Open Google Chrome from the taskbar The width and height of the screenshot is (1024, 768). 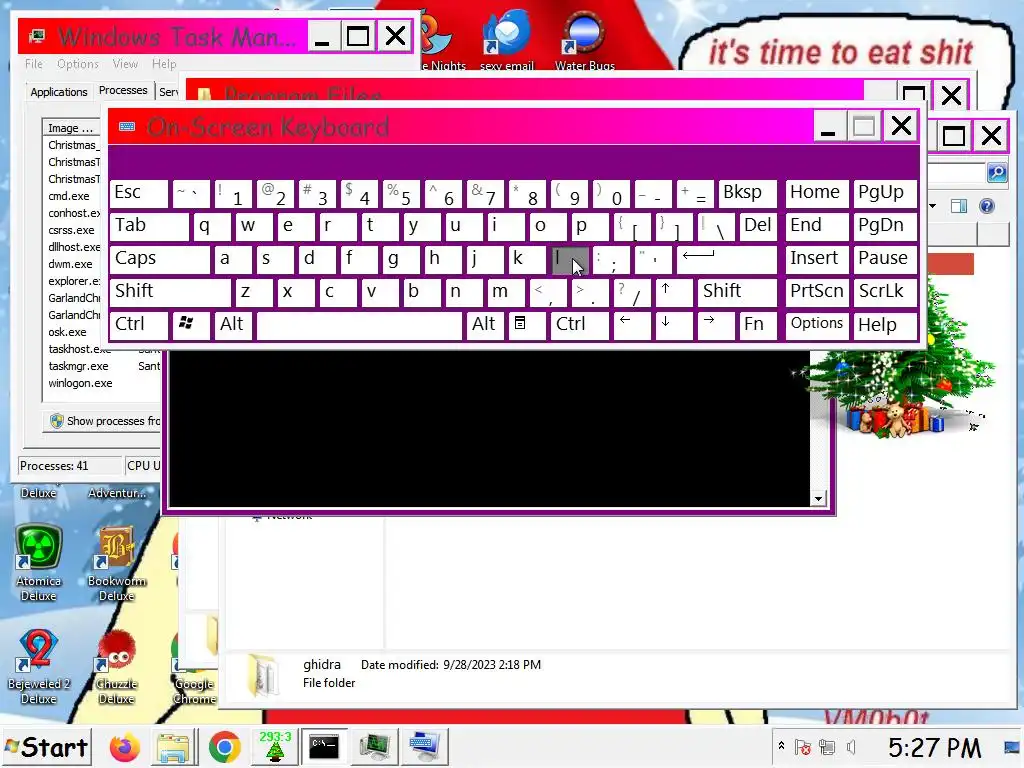[x=225, y=747]
